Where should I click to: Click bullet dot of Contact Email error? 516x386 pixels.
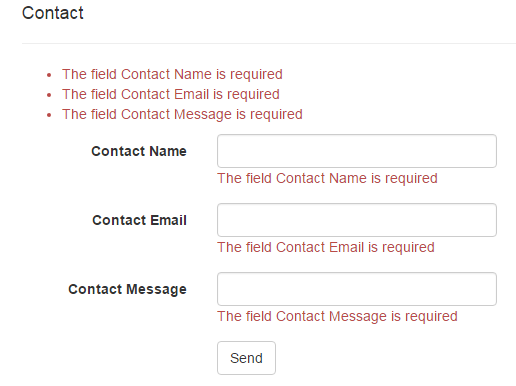[x=49, y=95]
